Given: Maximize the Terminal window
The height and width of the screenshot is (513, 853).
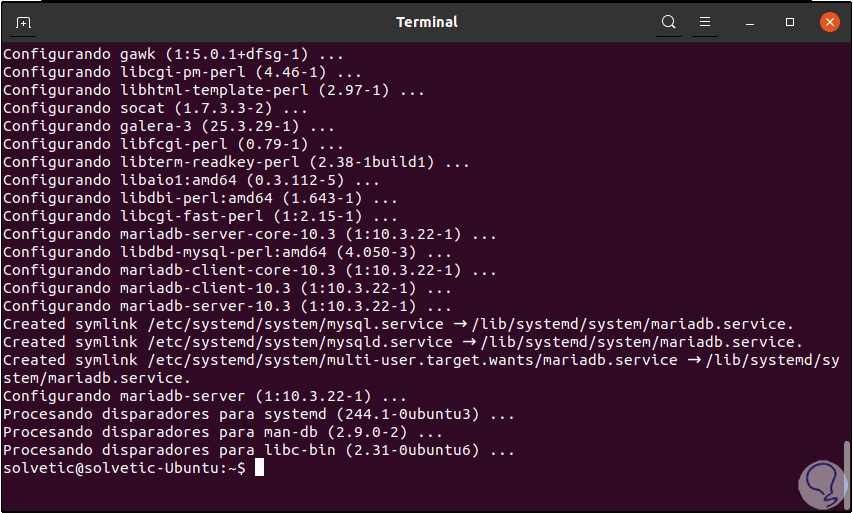Looking at the screenshot, I should tap(790, 22).
